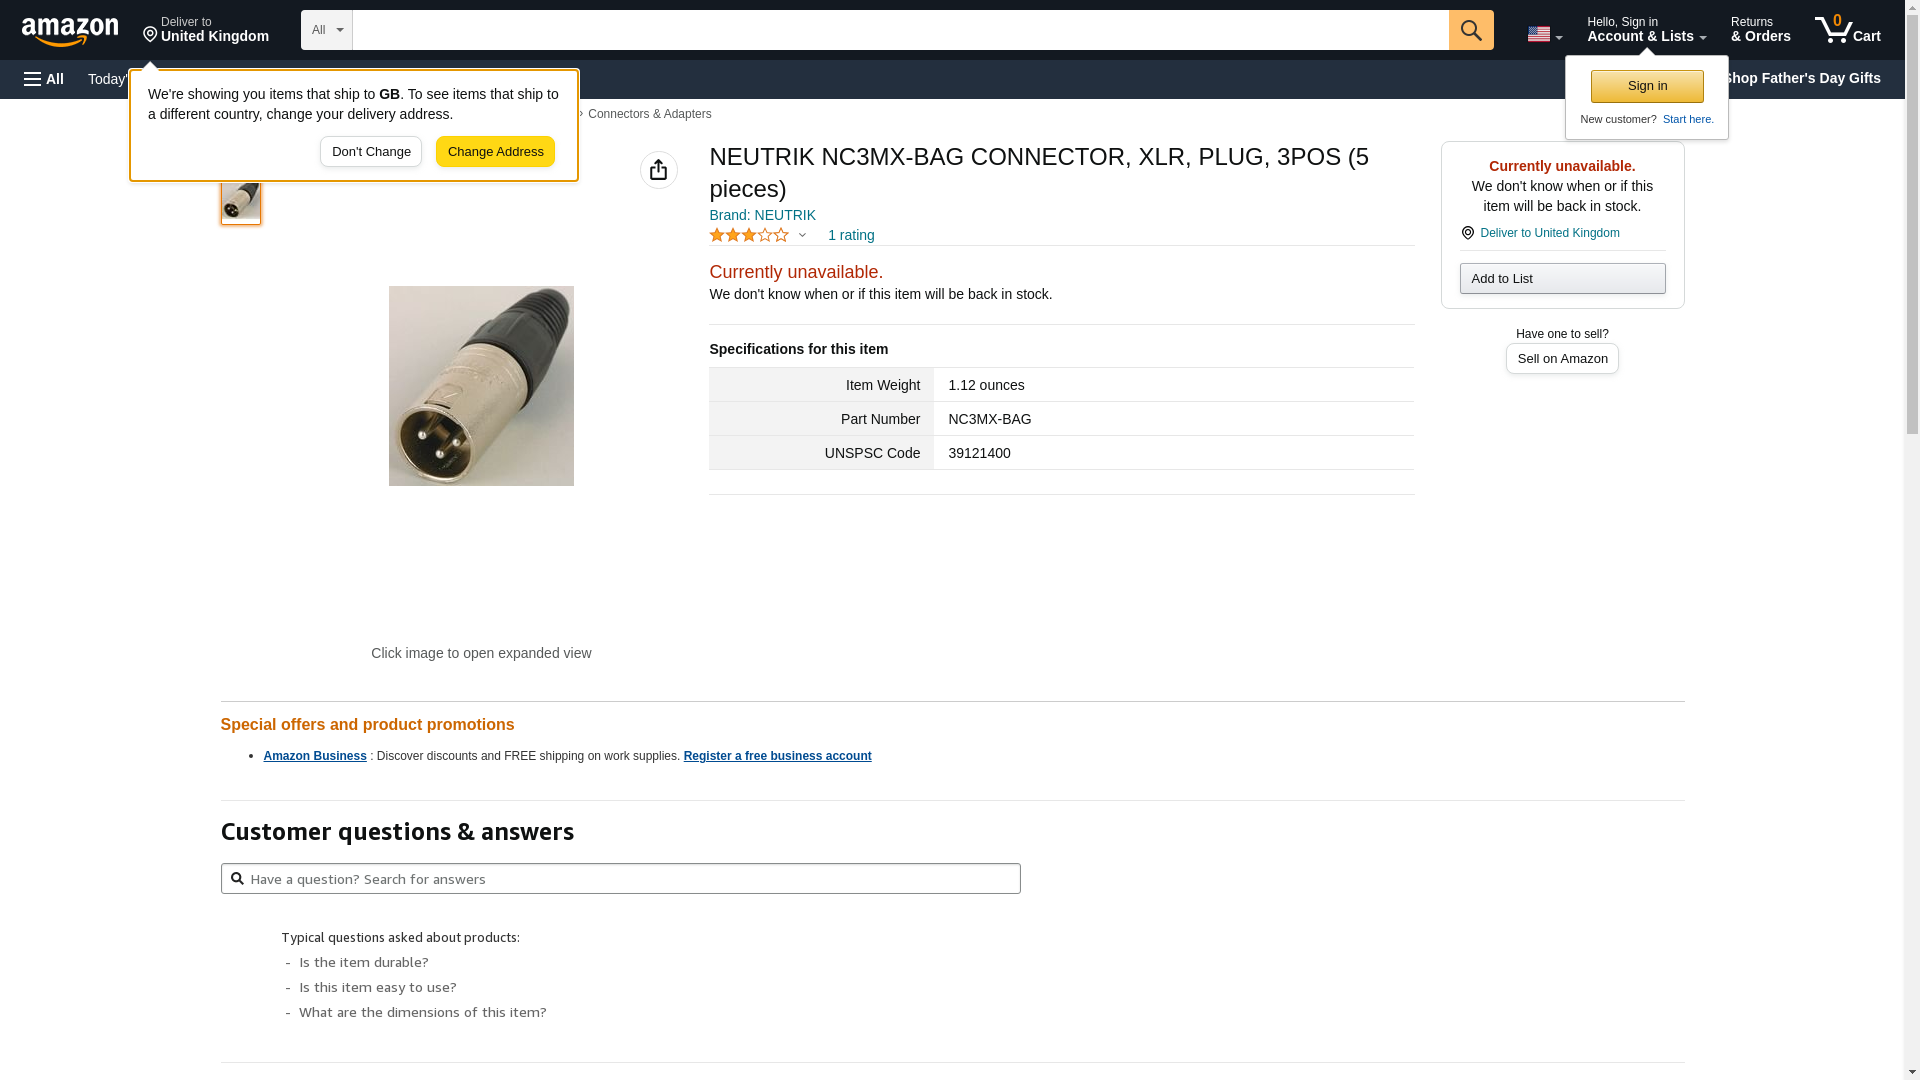Click the search magnifier button
Screen dimensions: 1920x1080
[1471, 30]
